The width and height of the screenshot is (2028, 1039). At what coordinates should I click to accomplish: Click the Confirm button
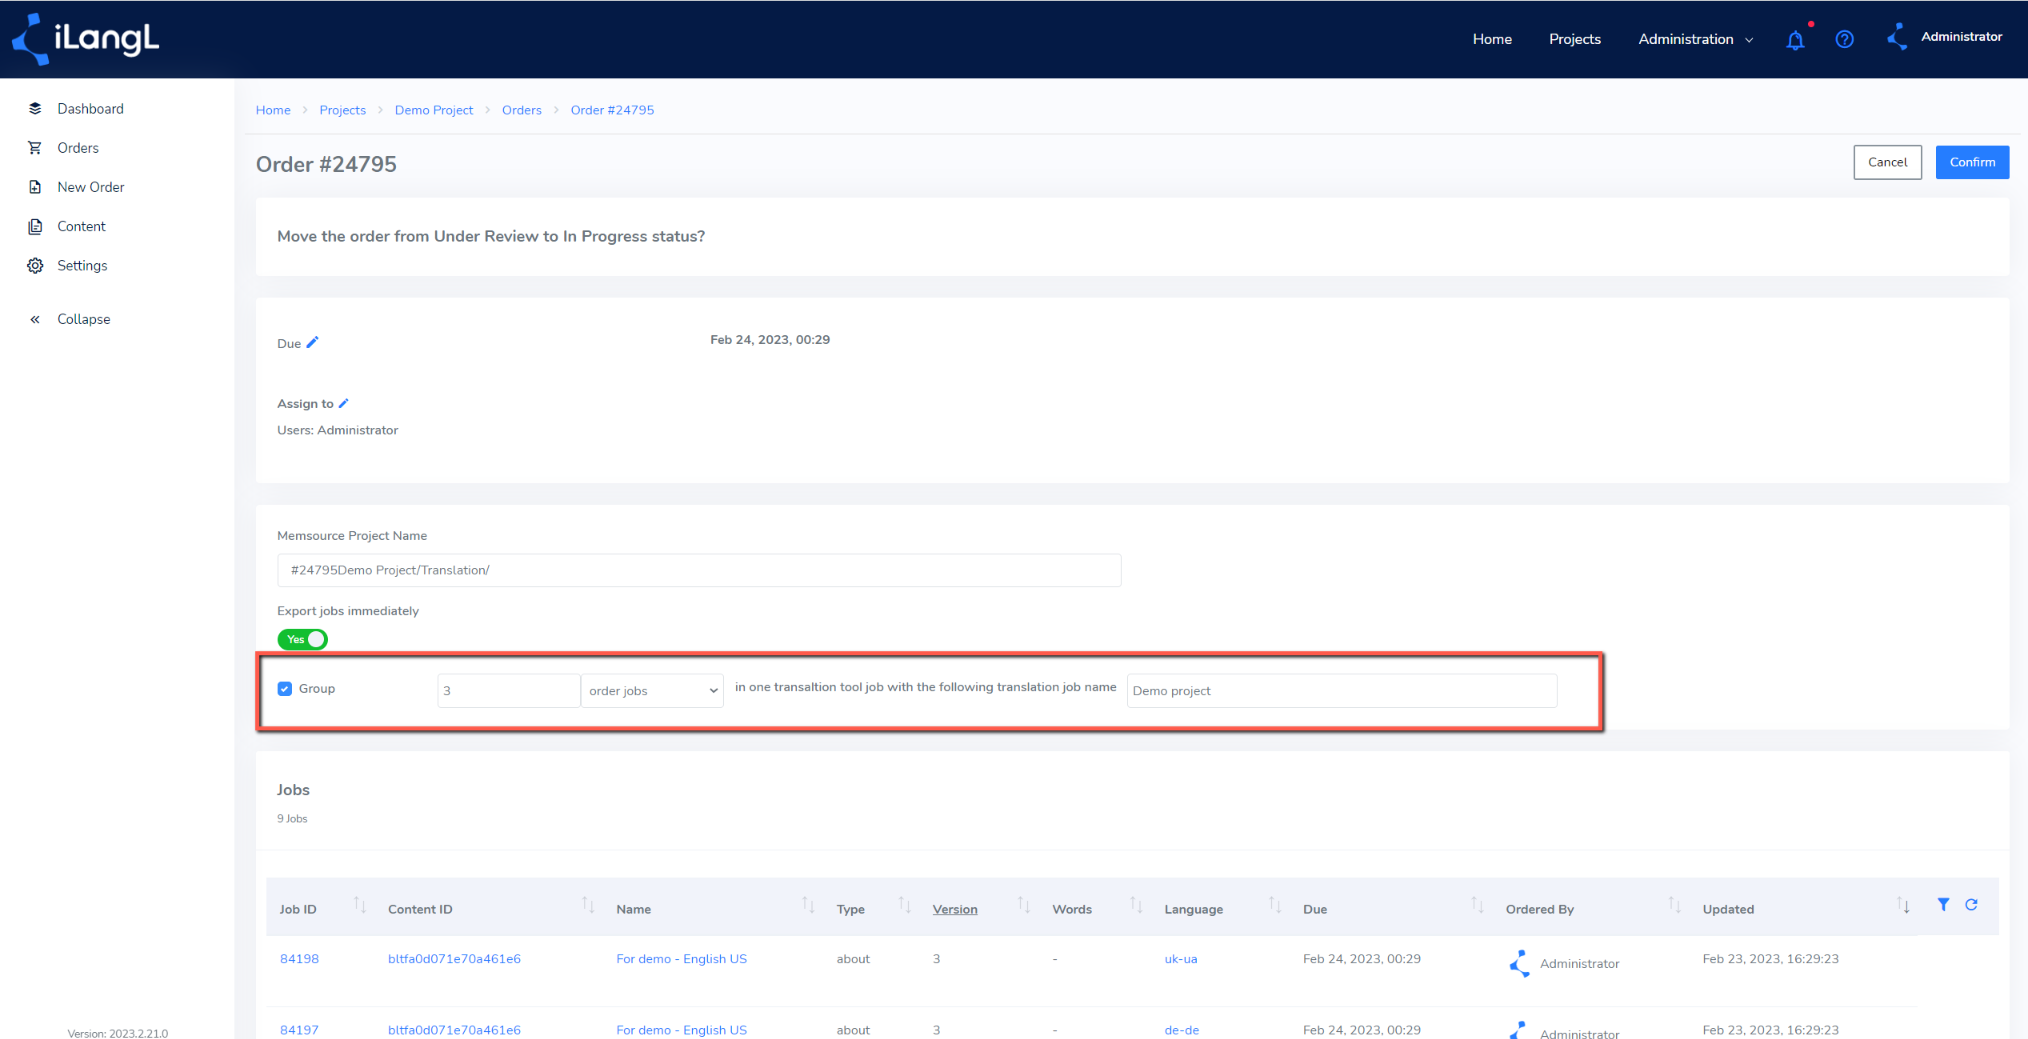[1972, 162]
